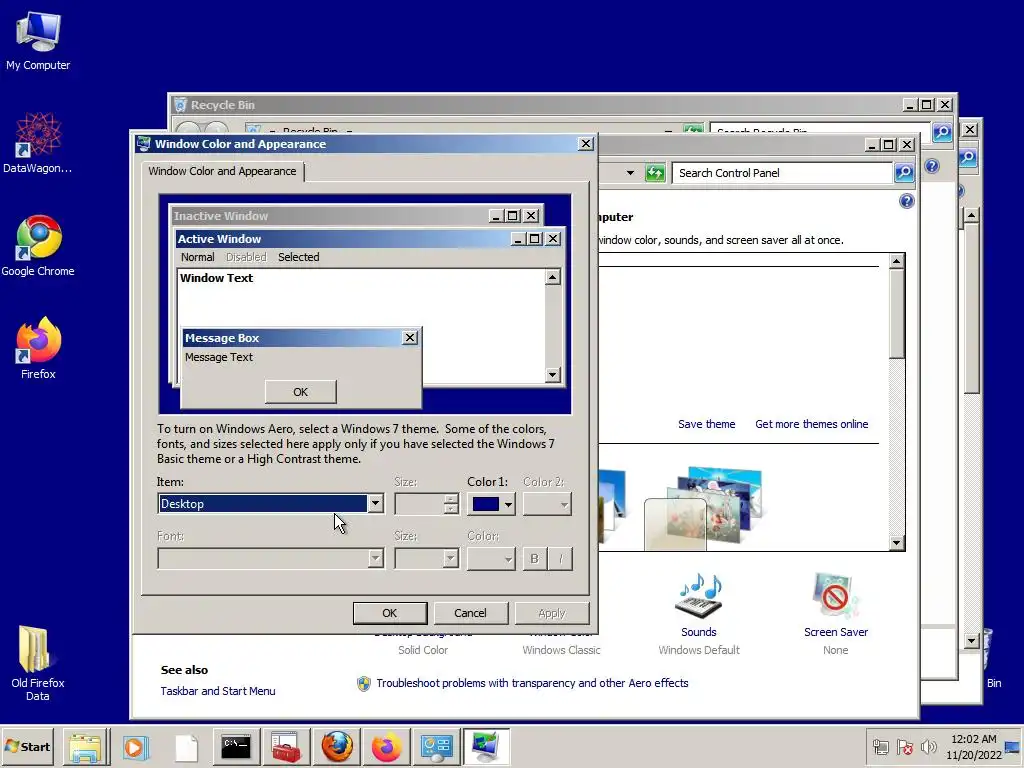The height and width of the screenshot is (768, 1024).
Task: Toggle the Bold font button
Action: 534,558
